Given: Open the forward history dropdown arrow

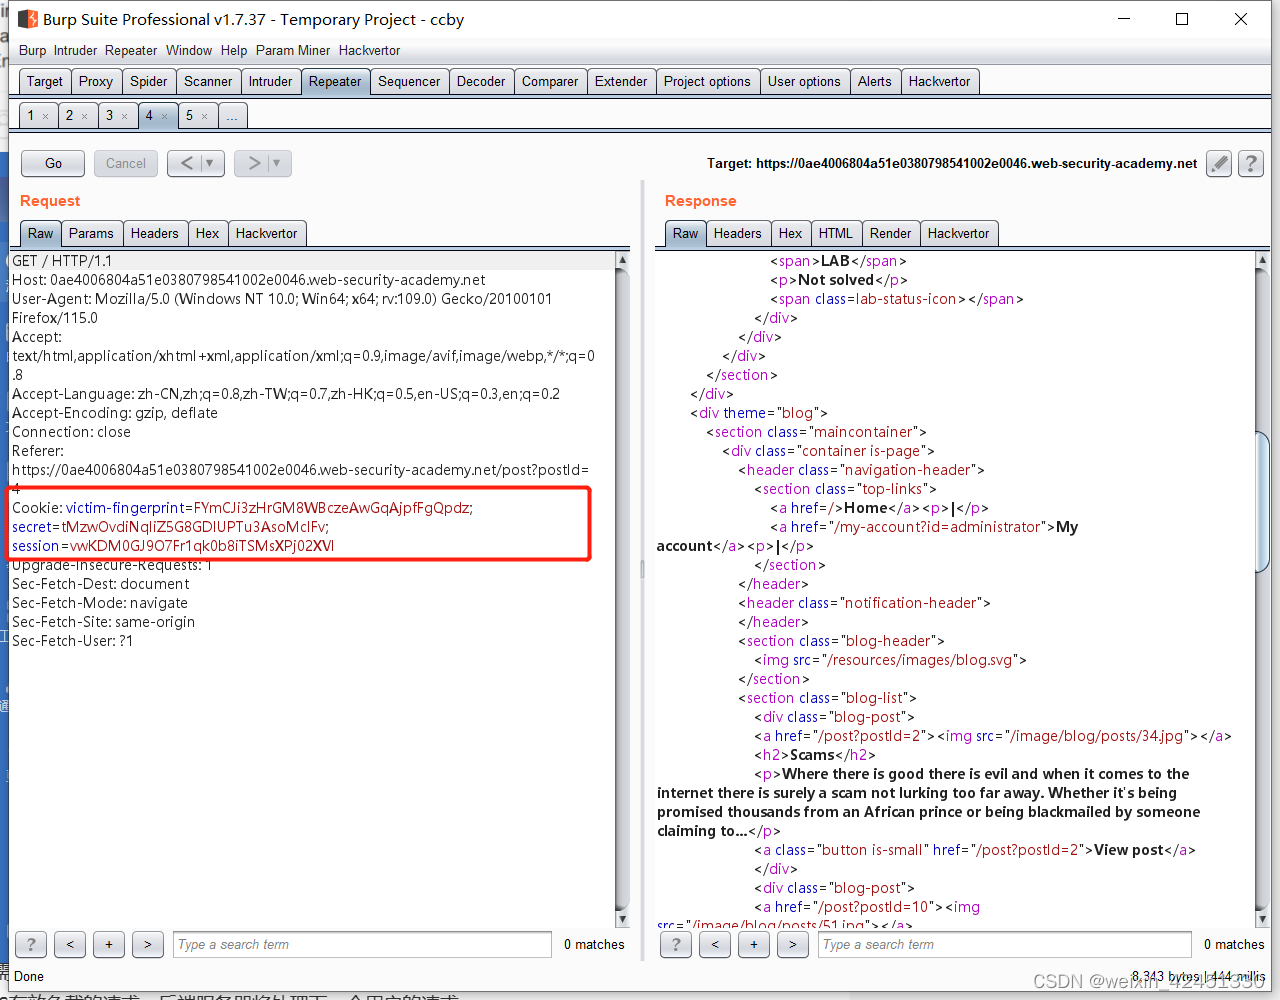Looking at the screenshot, I should point(279,163).
